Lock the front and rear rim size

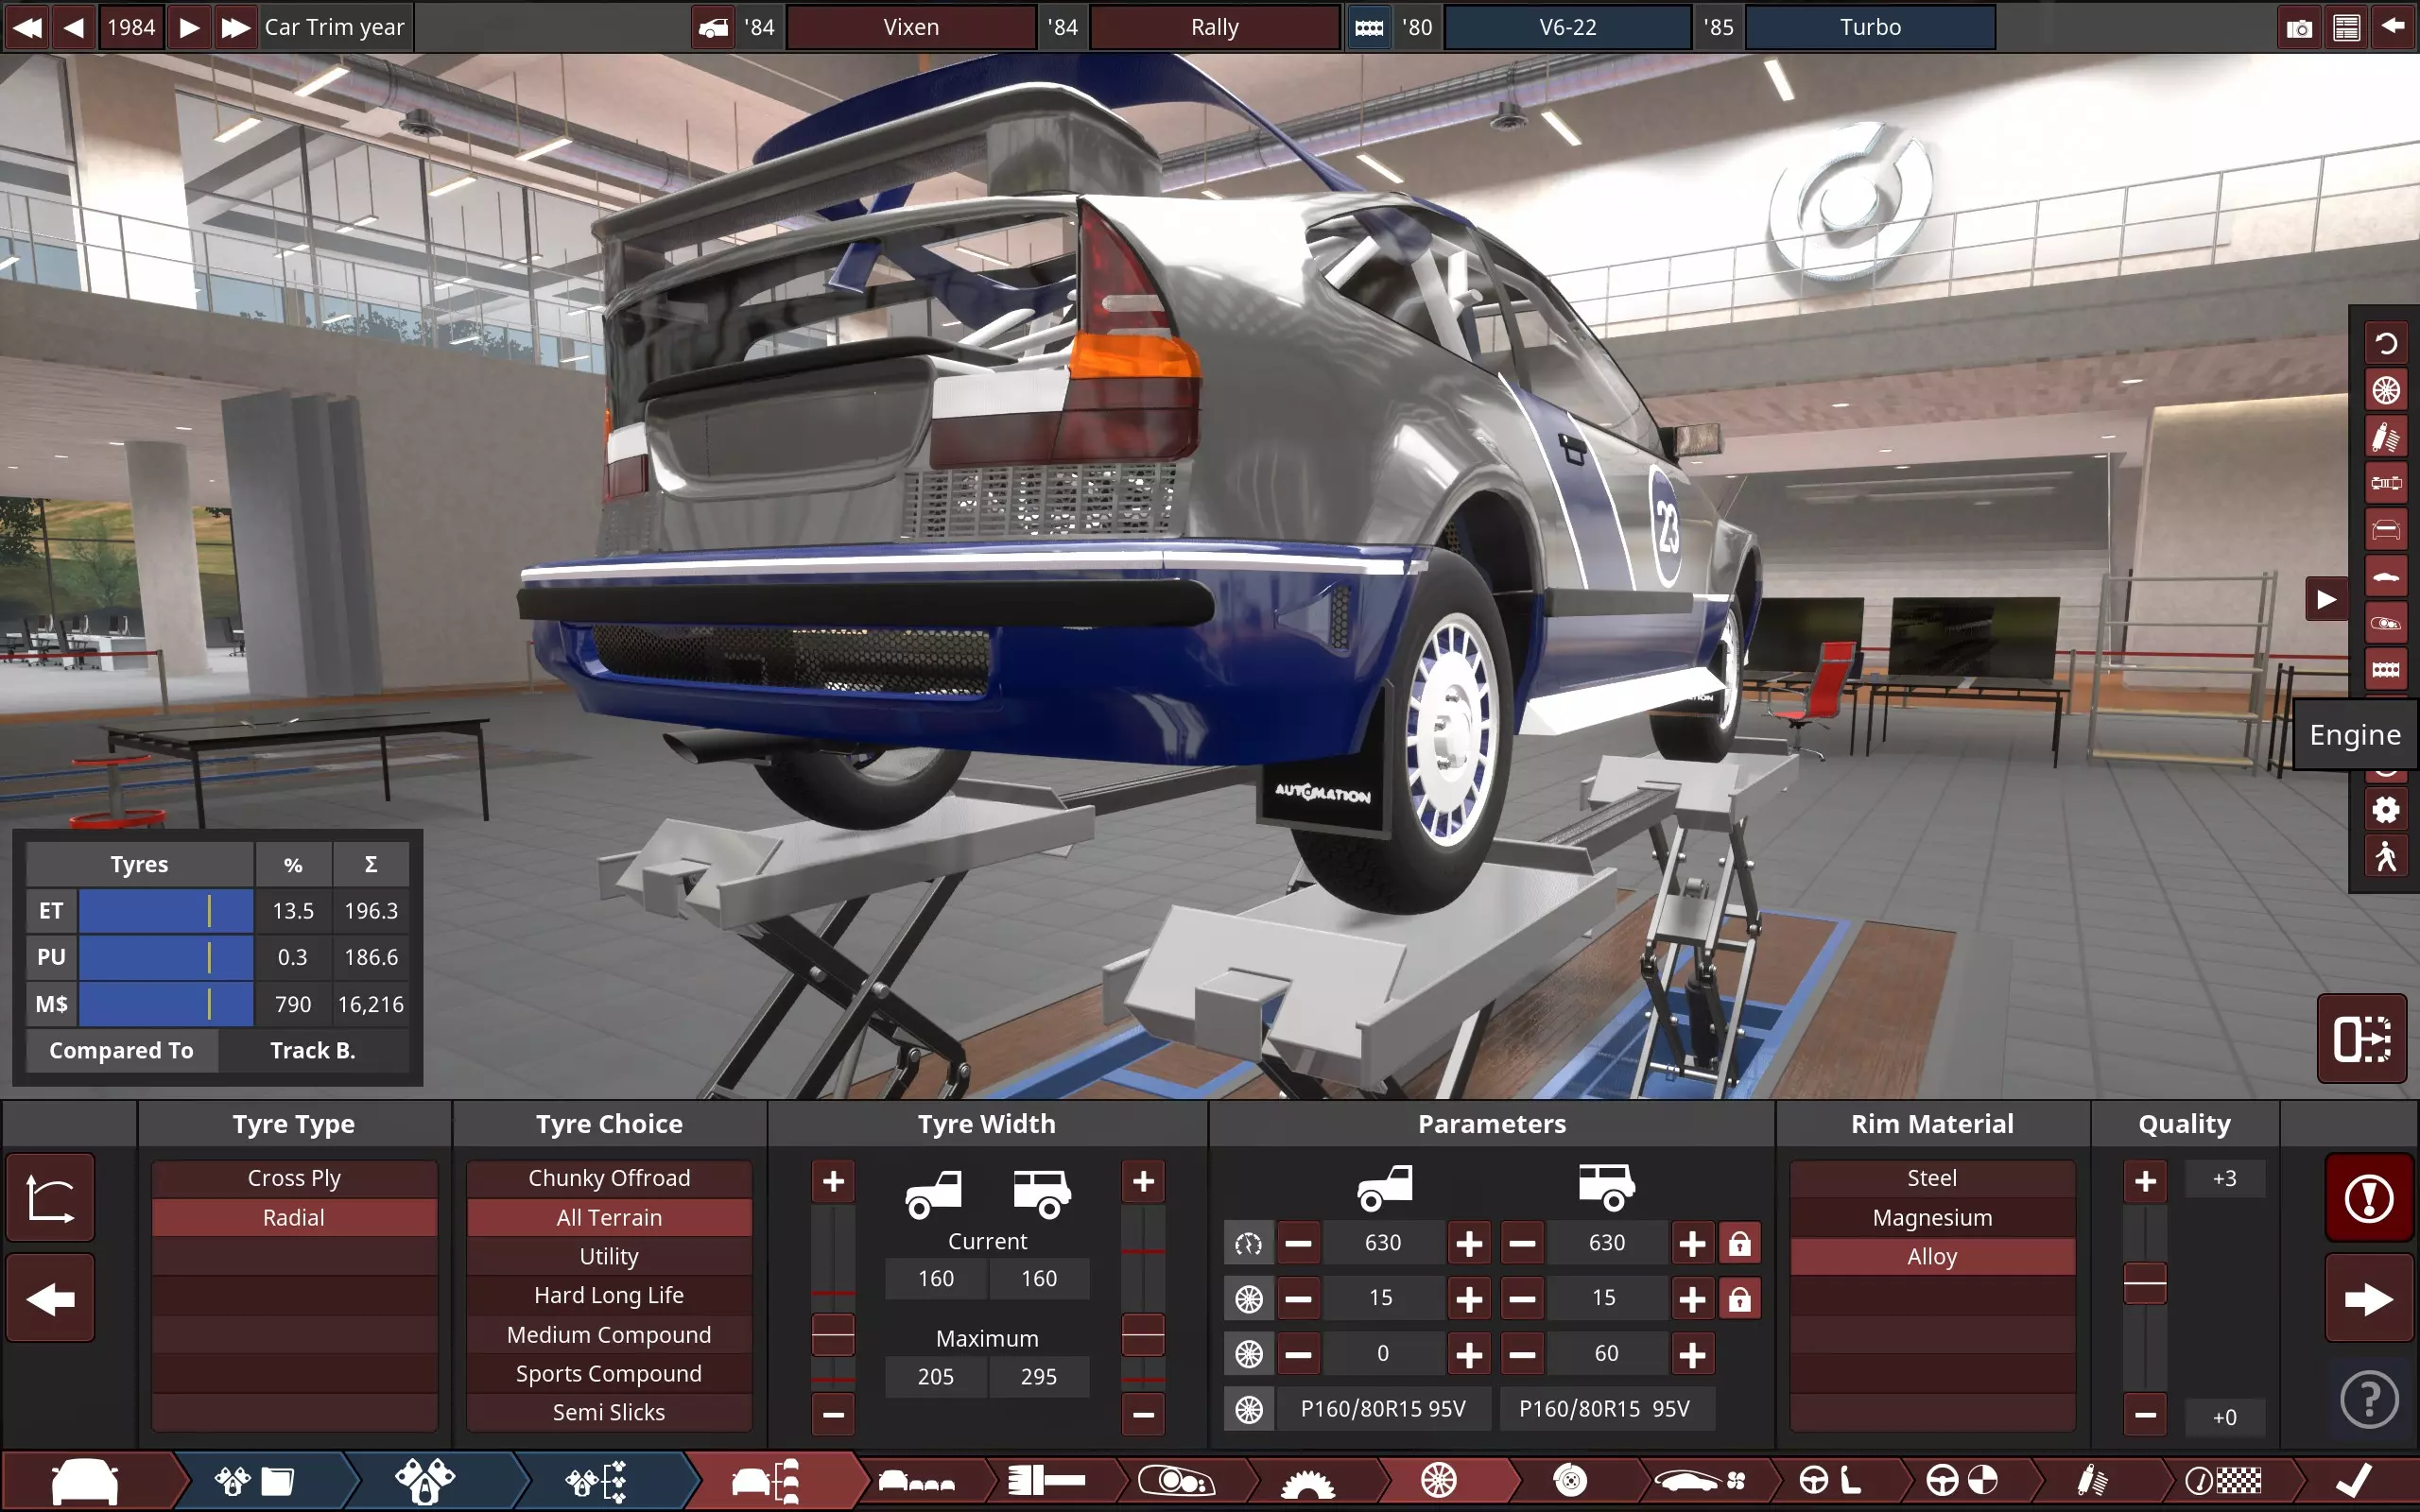pos(1739,1299)
